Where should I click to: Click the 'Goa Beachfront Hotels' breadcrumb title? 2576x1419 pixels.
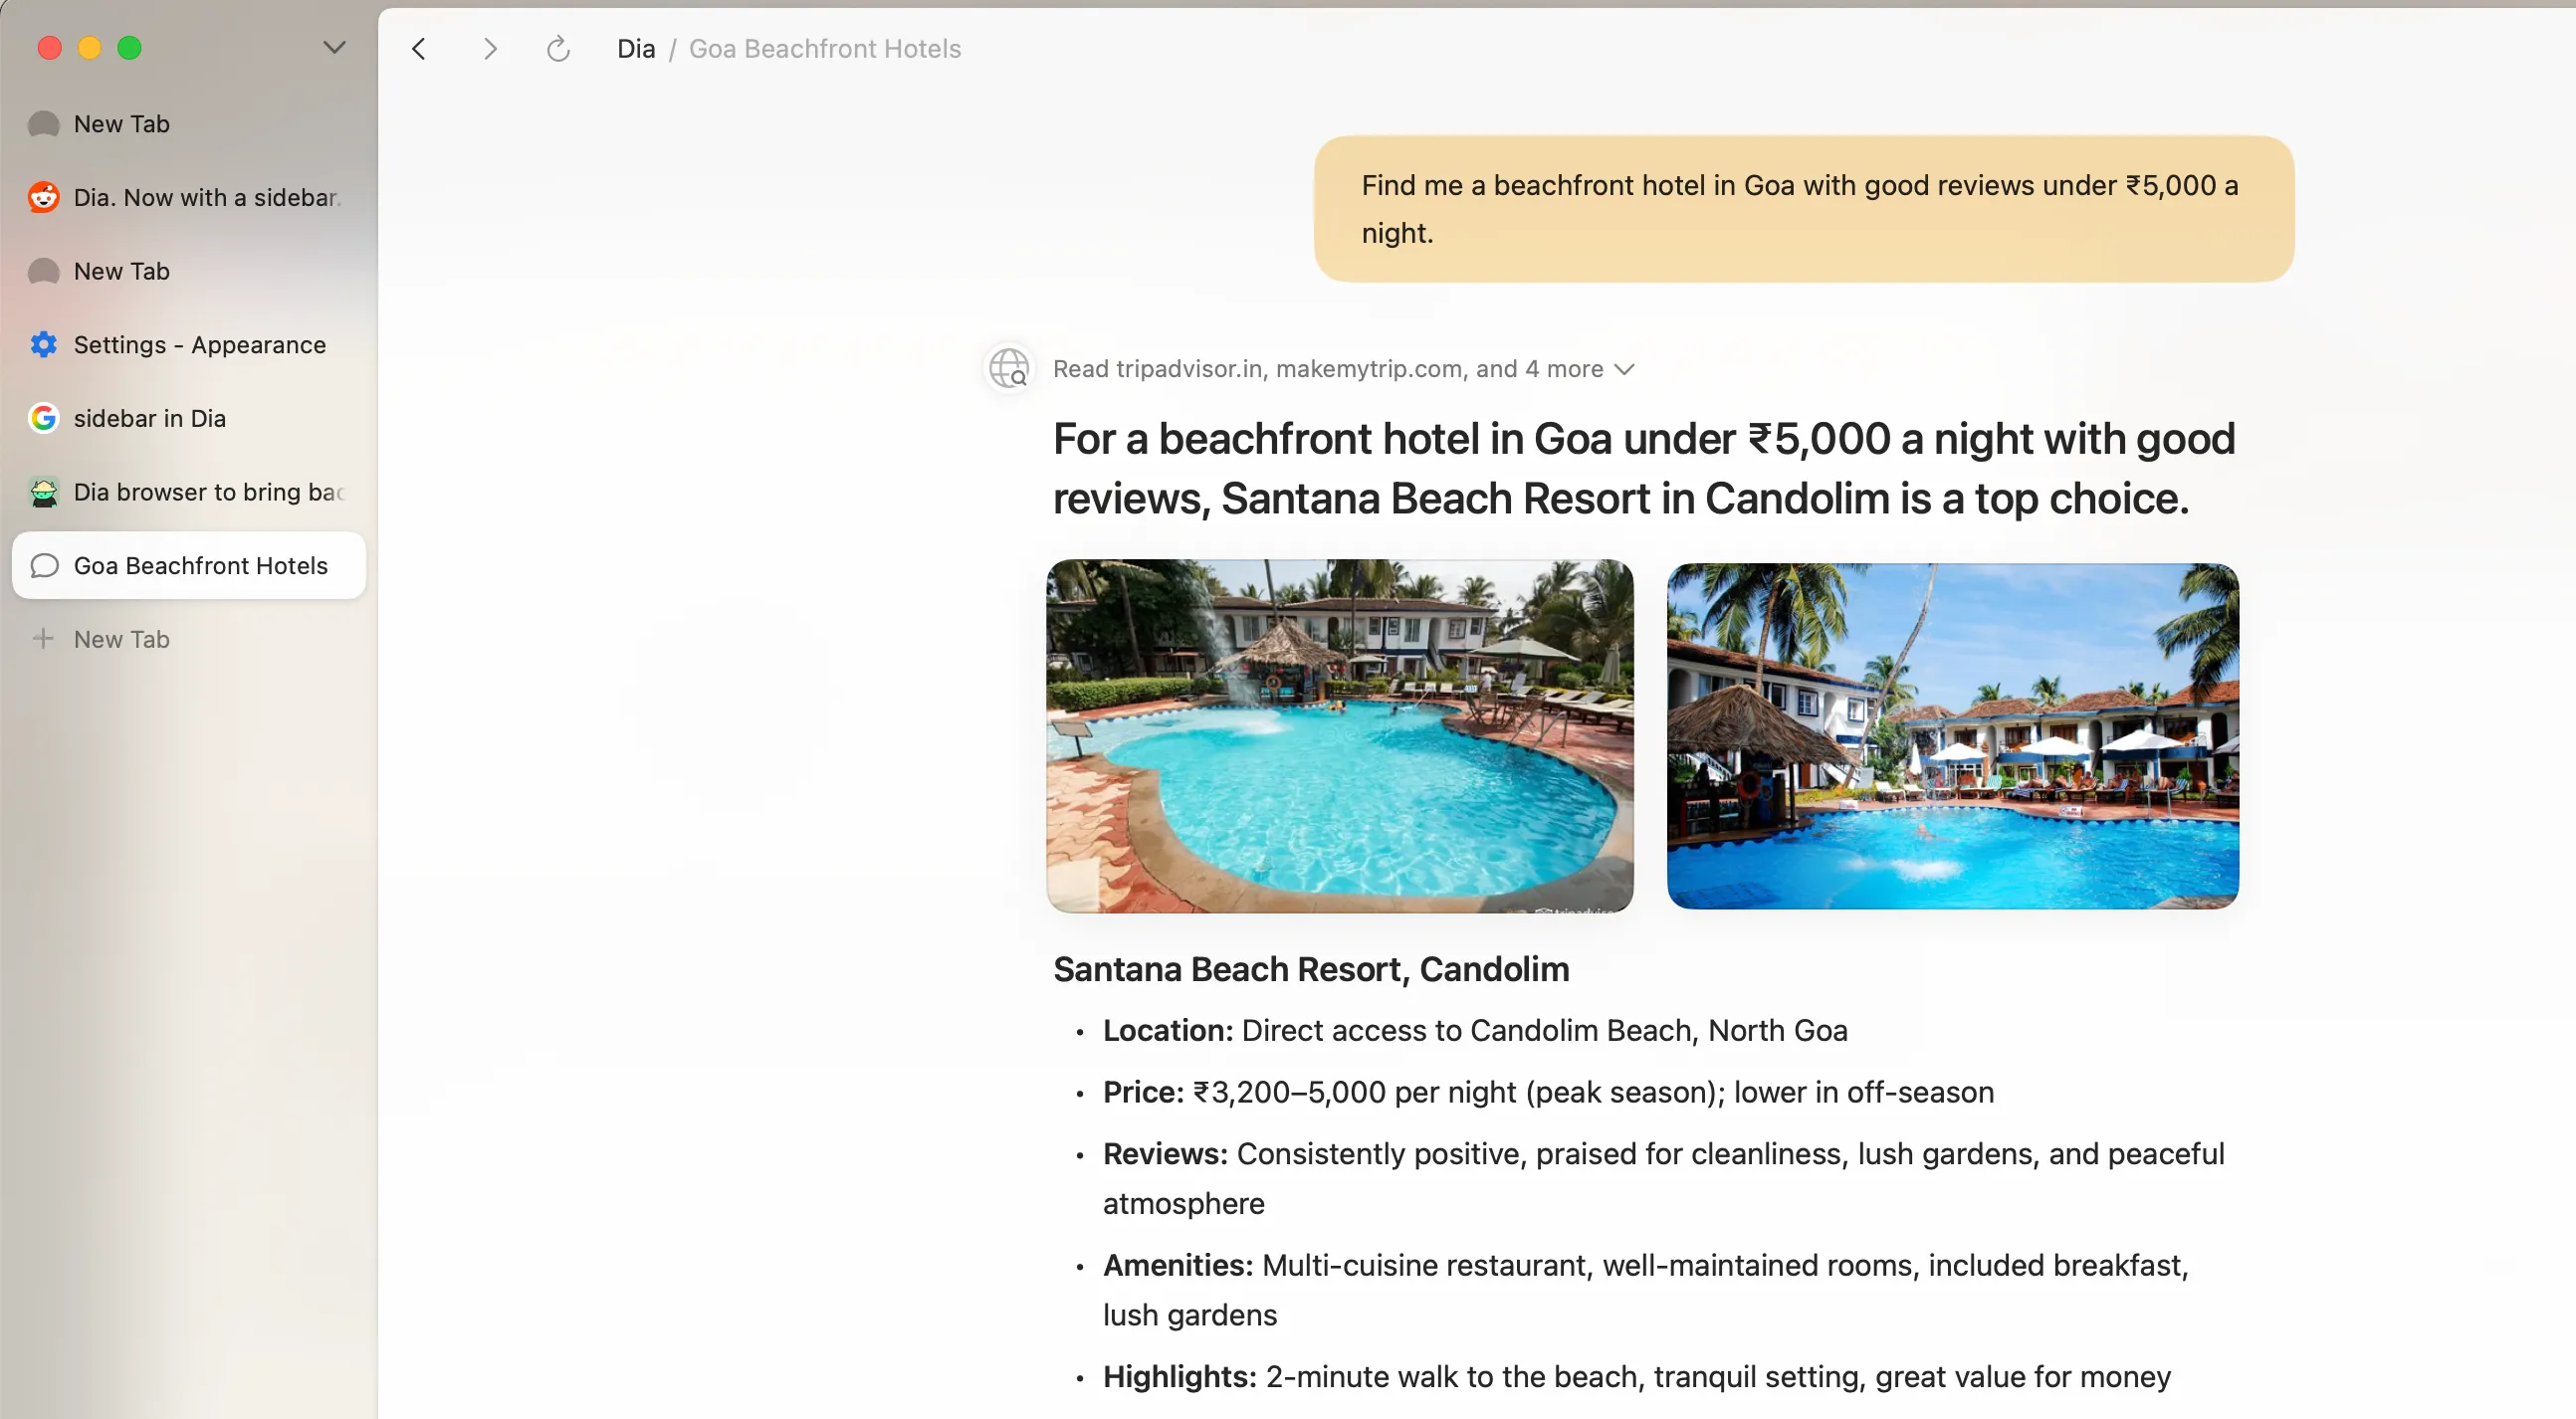[825, 49]
